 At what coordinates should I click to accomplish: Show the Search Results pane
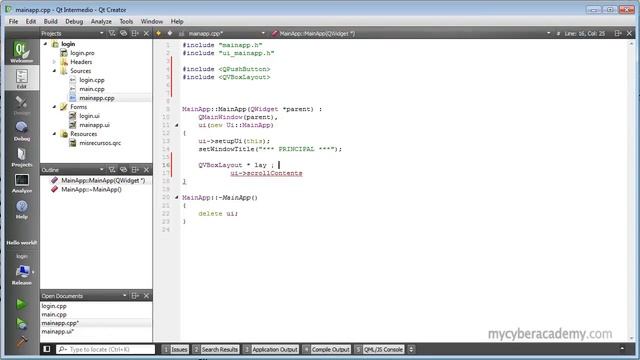216,349
